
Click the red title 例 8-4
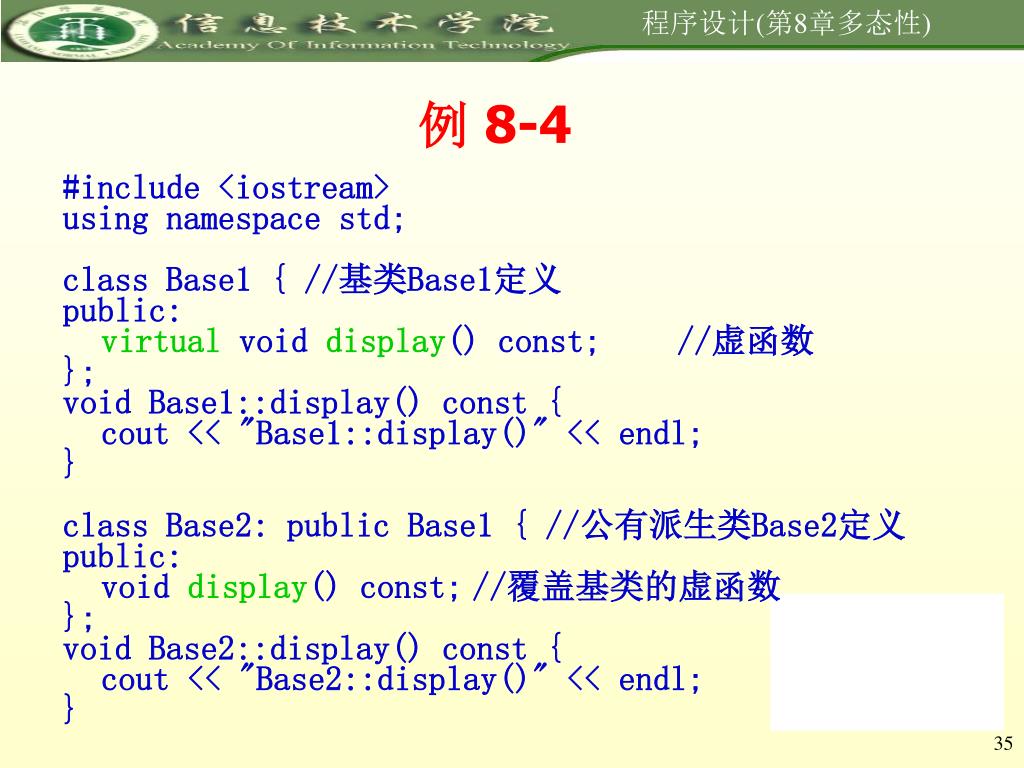click(494, 124)
